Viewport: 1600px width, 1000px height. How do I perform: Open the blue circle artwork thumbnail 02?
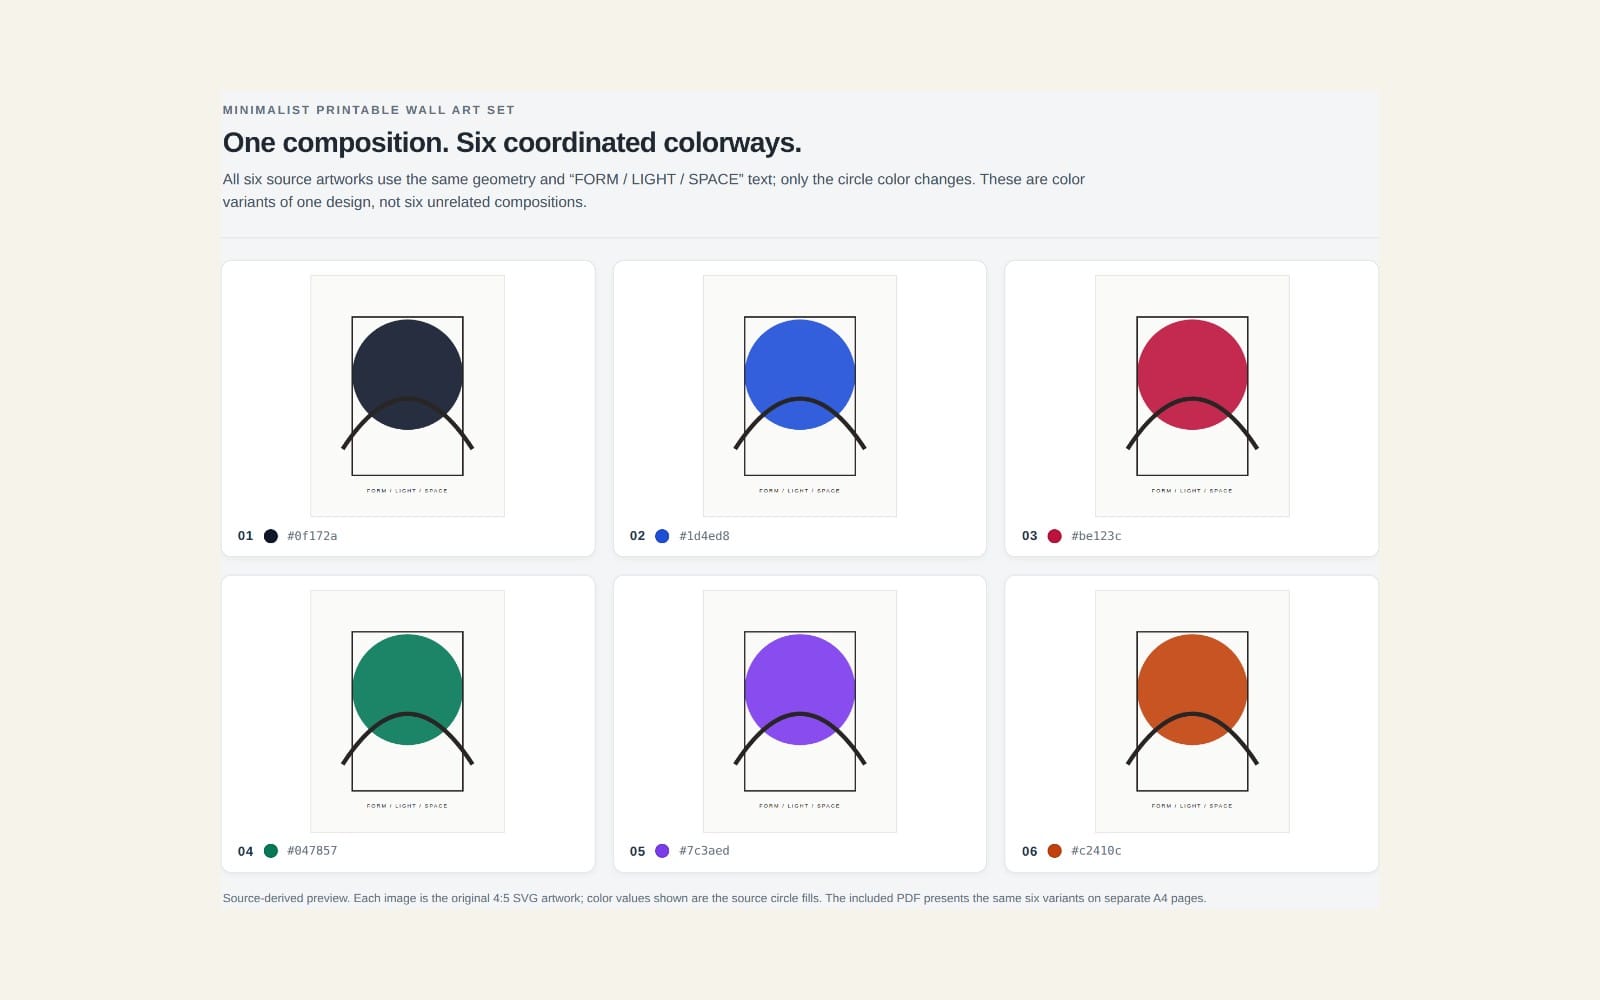(x=800, y=396)
